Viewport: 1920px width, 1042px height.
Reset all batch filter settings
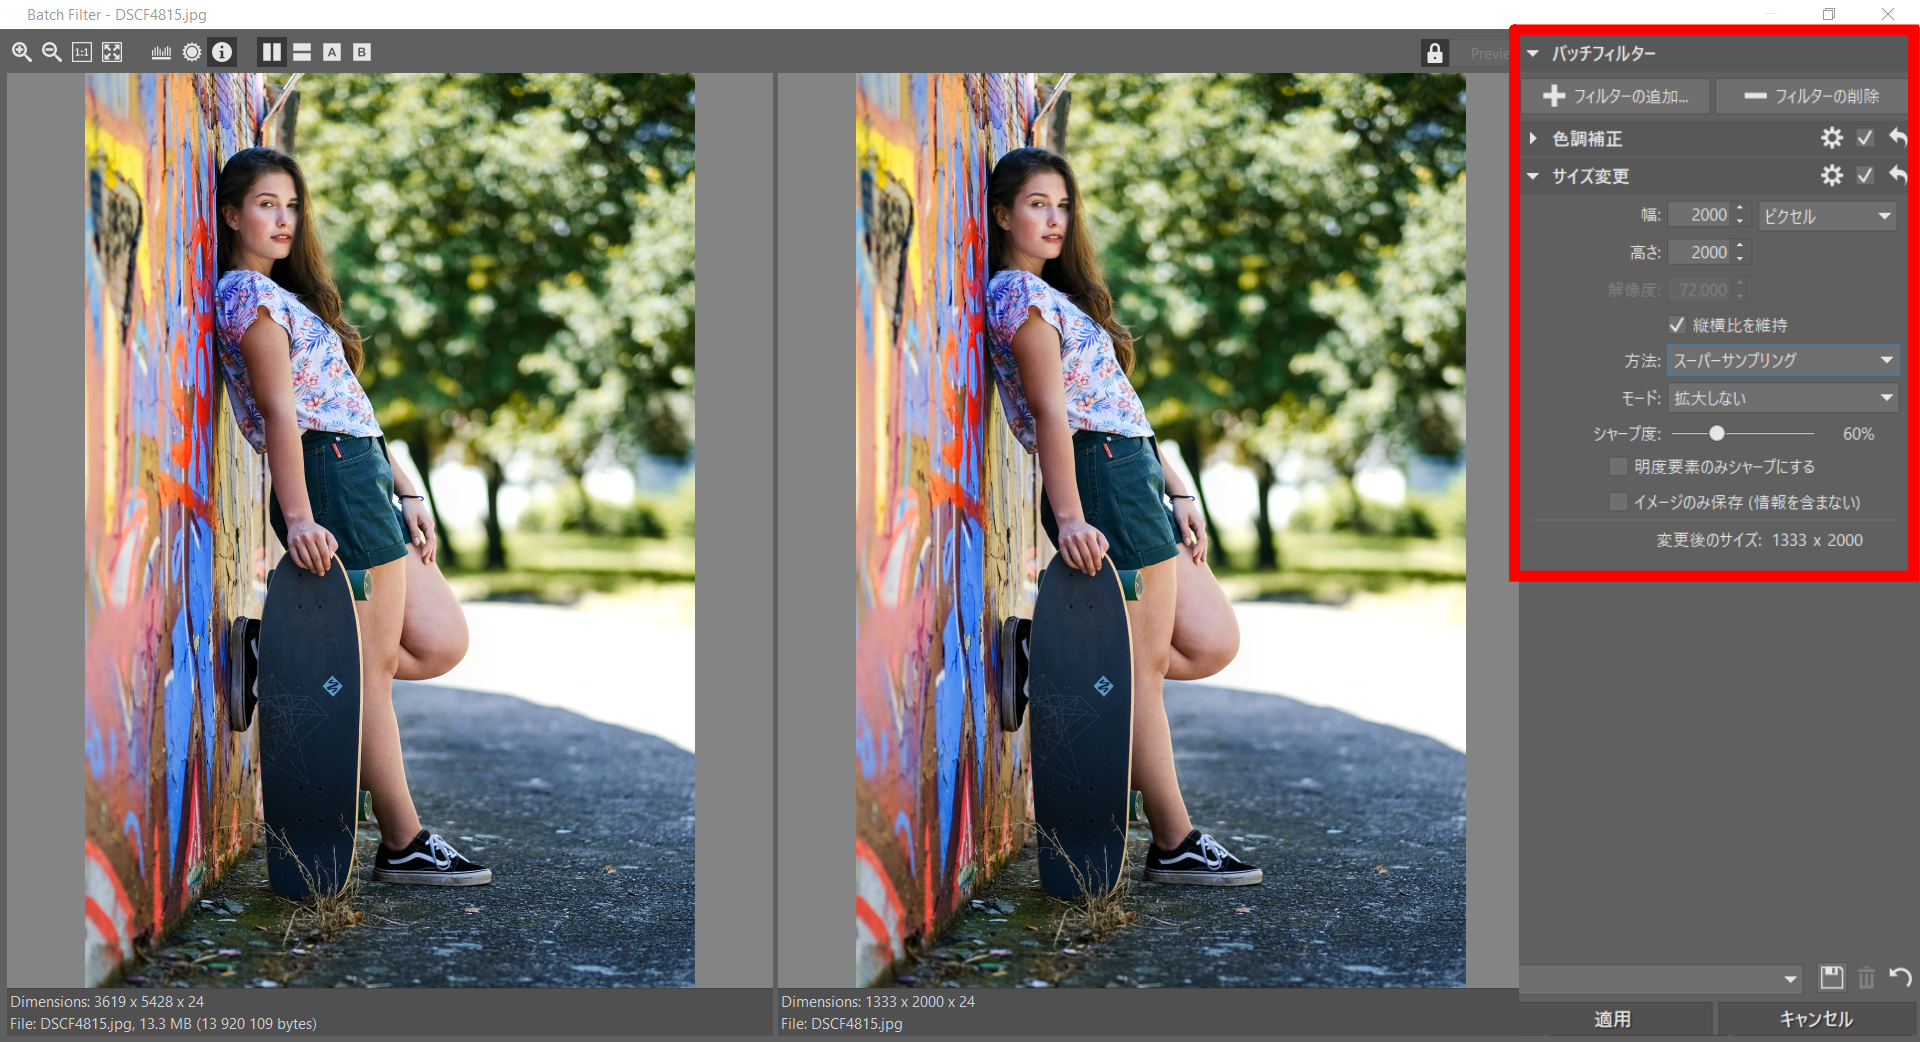[1900, 978]
